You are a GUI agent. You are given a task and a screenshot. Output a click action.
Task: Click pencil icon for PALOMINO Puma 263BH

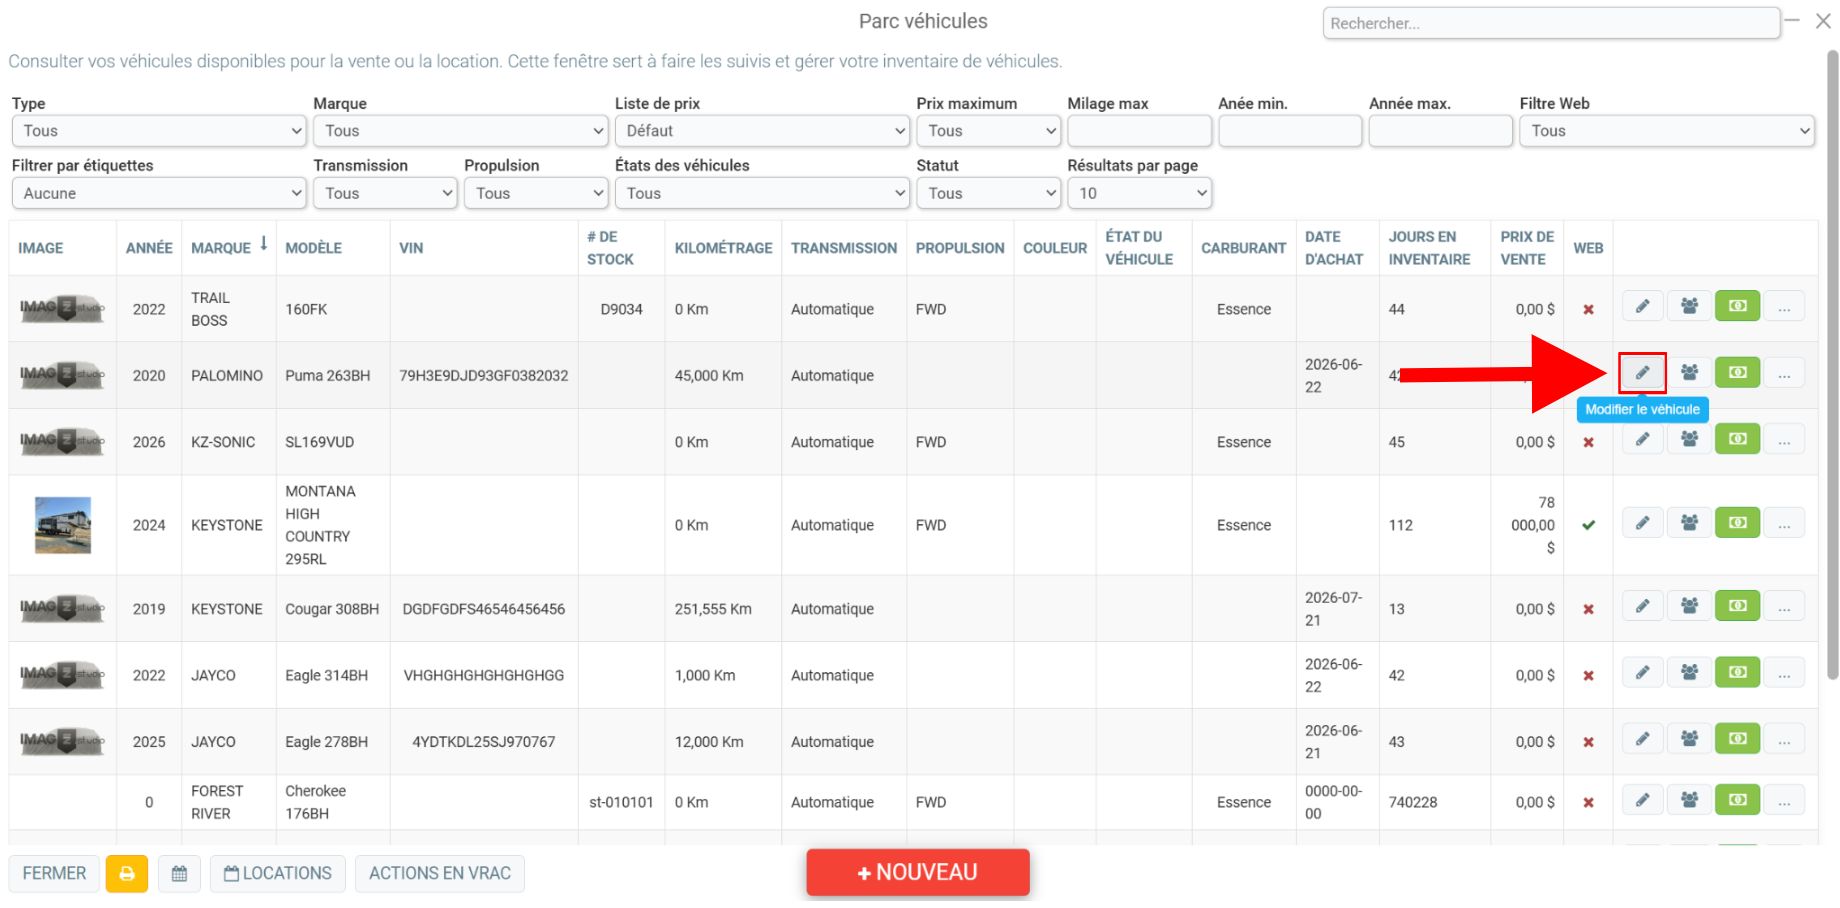tap(1642, 373)
